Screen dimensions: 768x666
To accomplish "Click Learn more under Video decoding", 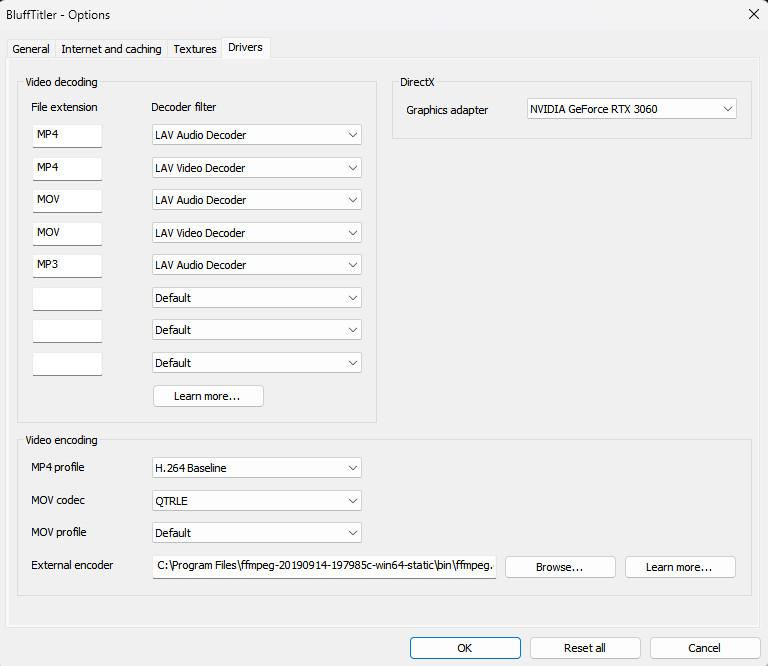I will [x=208, y=396].
